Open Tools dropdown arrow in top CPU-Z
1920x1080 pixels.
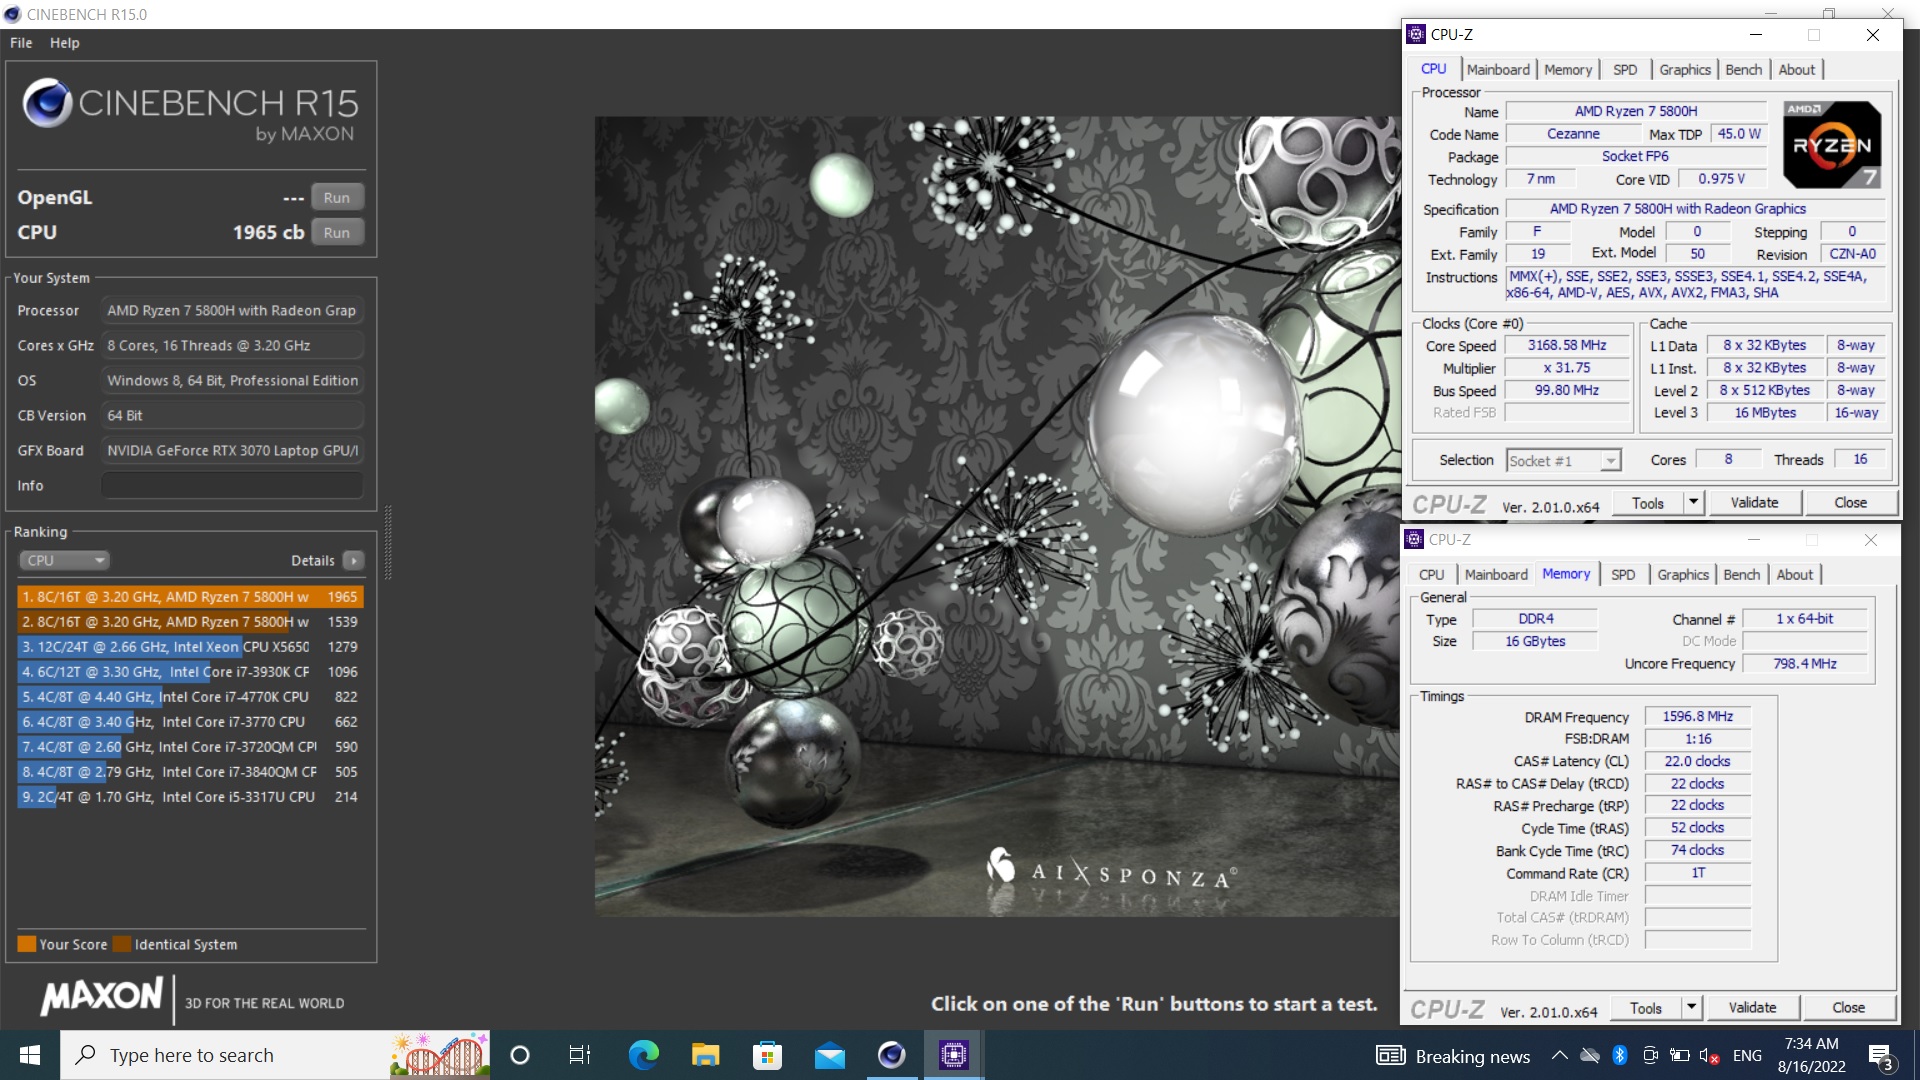[x=1693, y=503]
